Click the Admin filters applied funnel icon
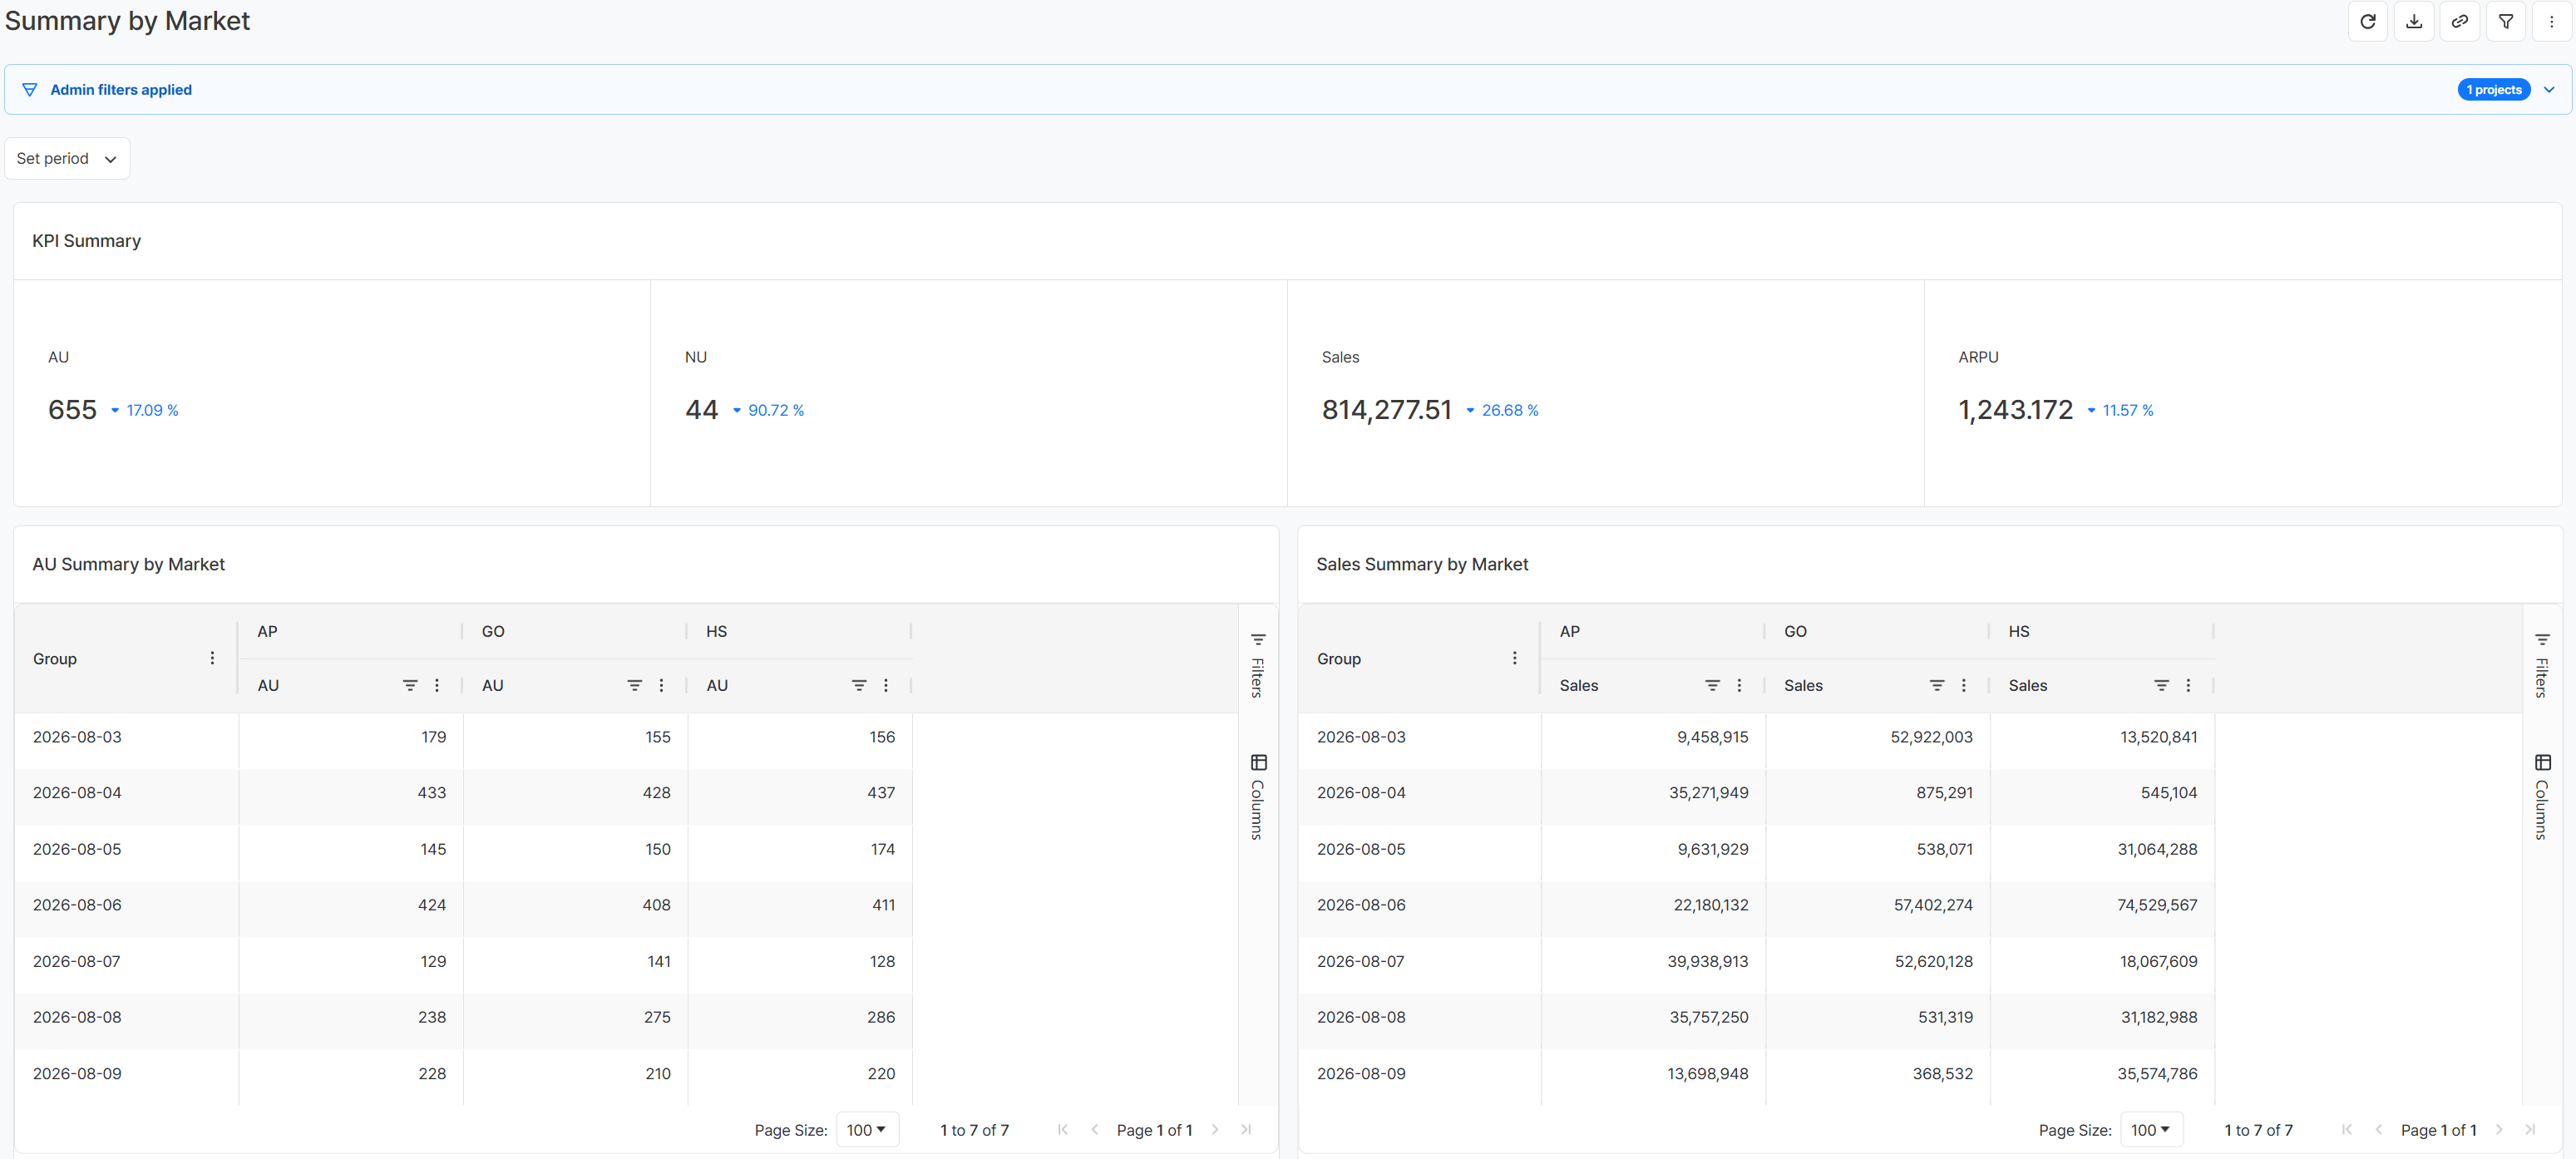The width and height of the screenshot is (2576, 1159). [x=30, y=90]
